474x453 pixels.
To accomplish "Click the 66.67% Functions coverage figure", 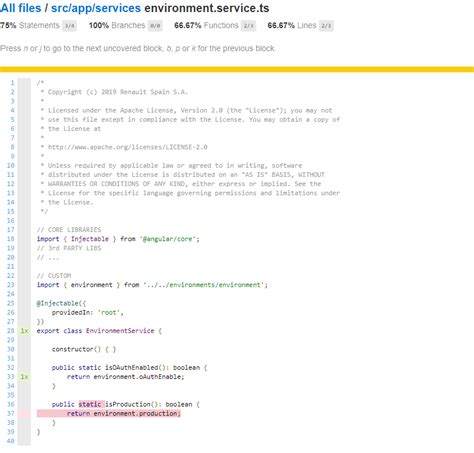I will tap(206, 25).
